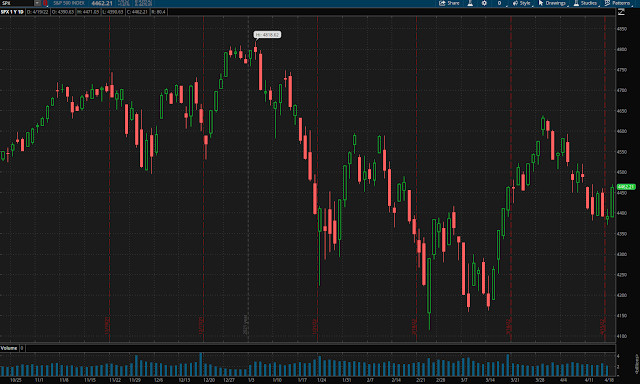Open the Style menu
Image resolution: width=640 pixels, height=384 pixels.
(x=522, y=3)
